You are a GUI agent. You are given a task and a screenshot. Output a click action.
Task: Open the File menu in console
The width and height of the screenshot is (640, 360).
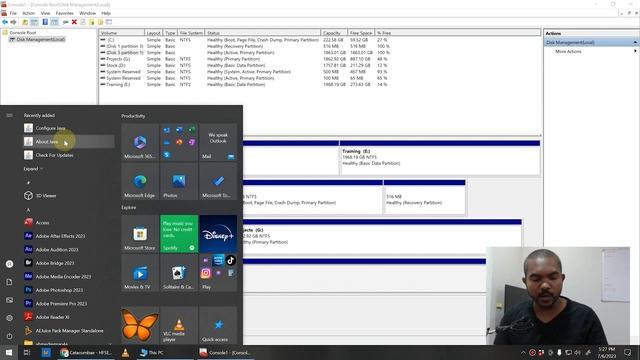tap(13, 13)
